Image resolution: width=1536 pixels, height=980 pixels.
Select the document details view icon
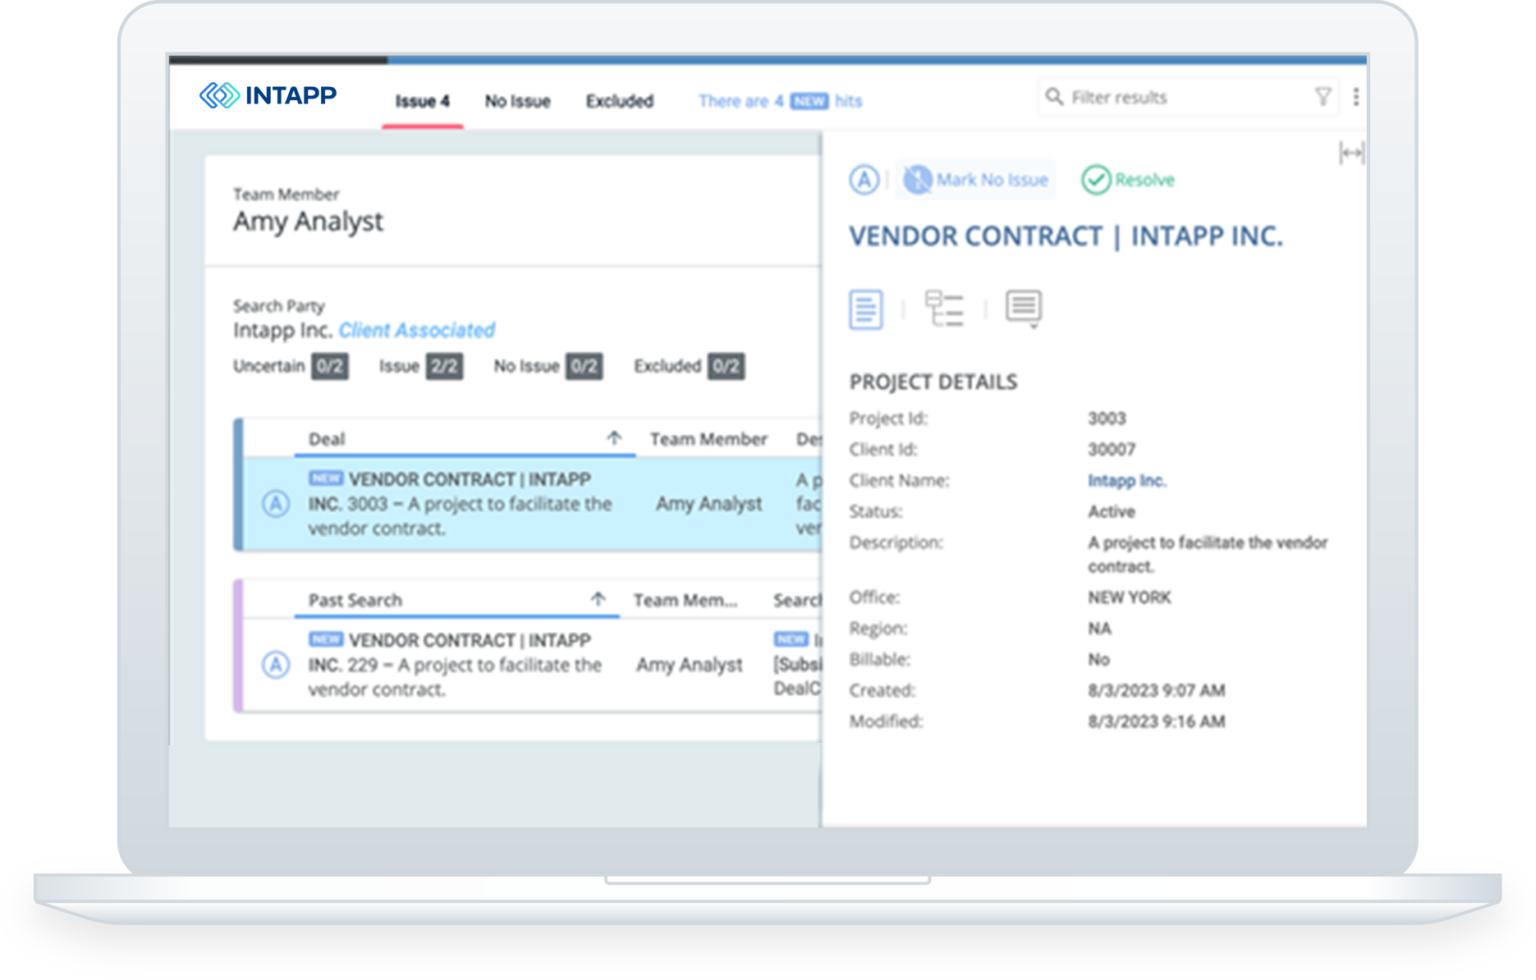(866, 309)
